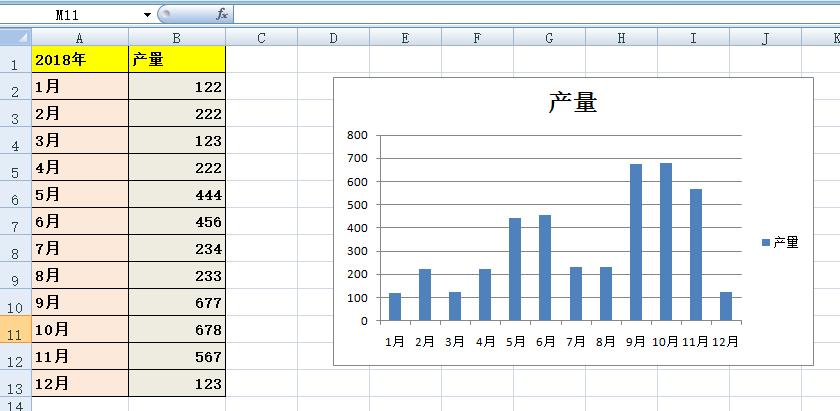Click cell labeled 7月 in column A
Image resolution: width=840 pixels, height=411 pixels.
[x=80, y=248]
